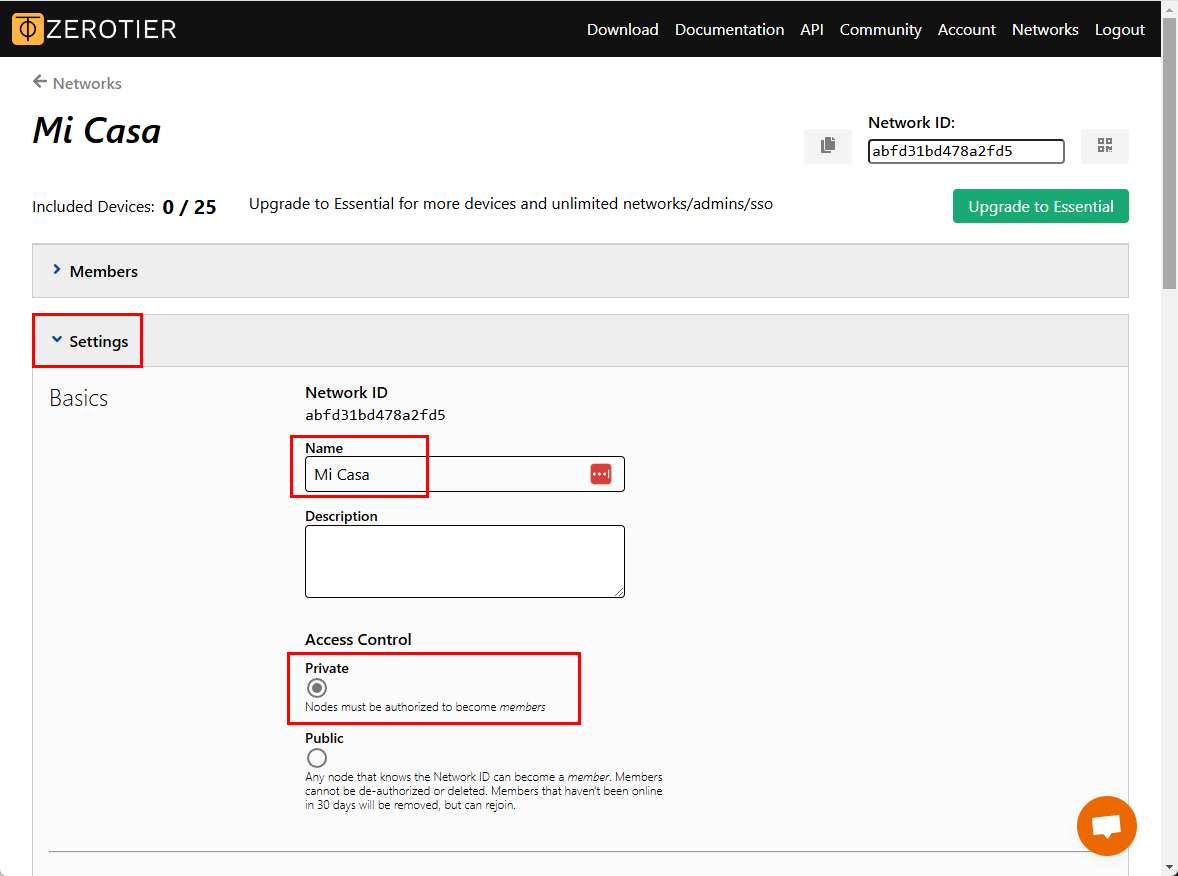Show the network QR code icon
The image size is (1178, 876).
click(1105, 146)
